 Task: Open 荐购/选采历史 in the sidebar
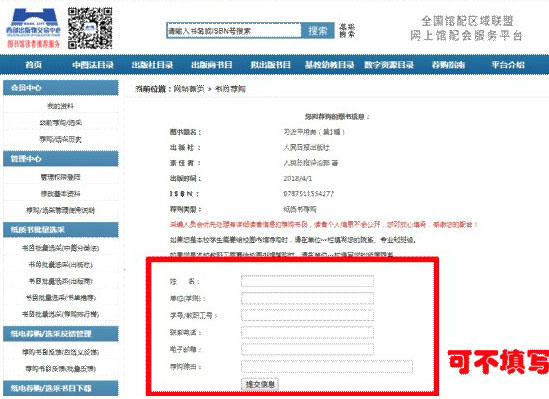(x=61, y=140)
